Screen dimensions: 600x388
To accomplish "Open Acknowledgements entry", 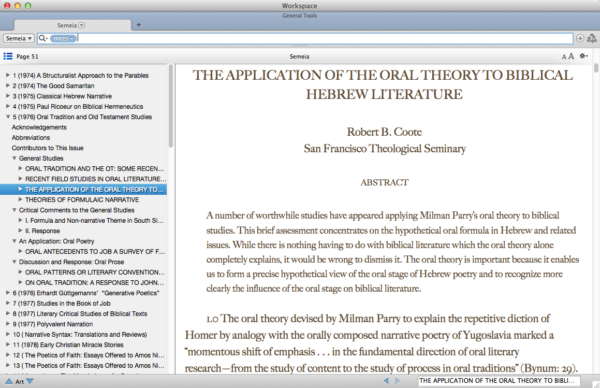I will coord(39,127).
